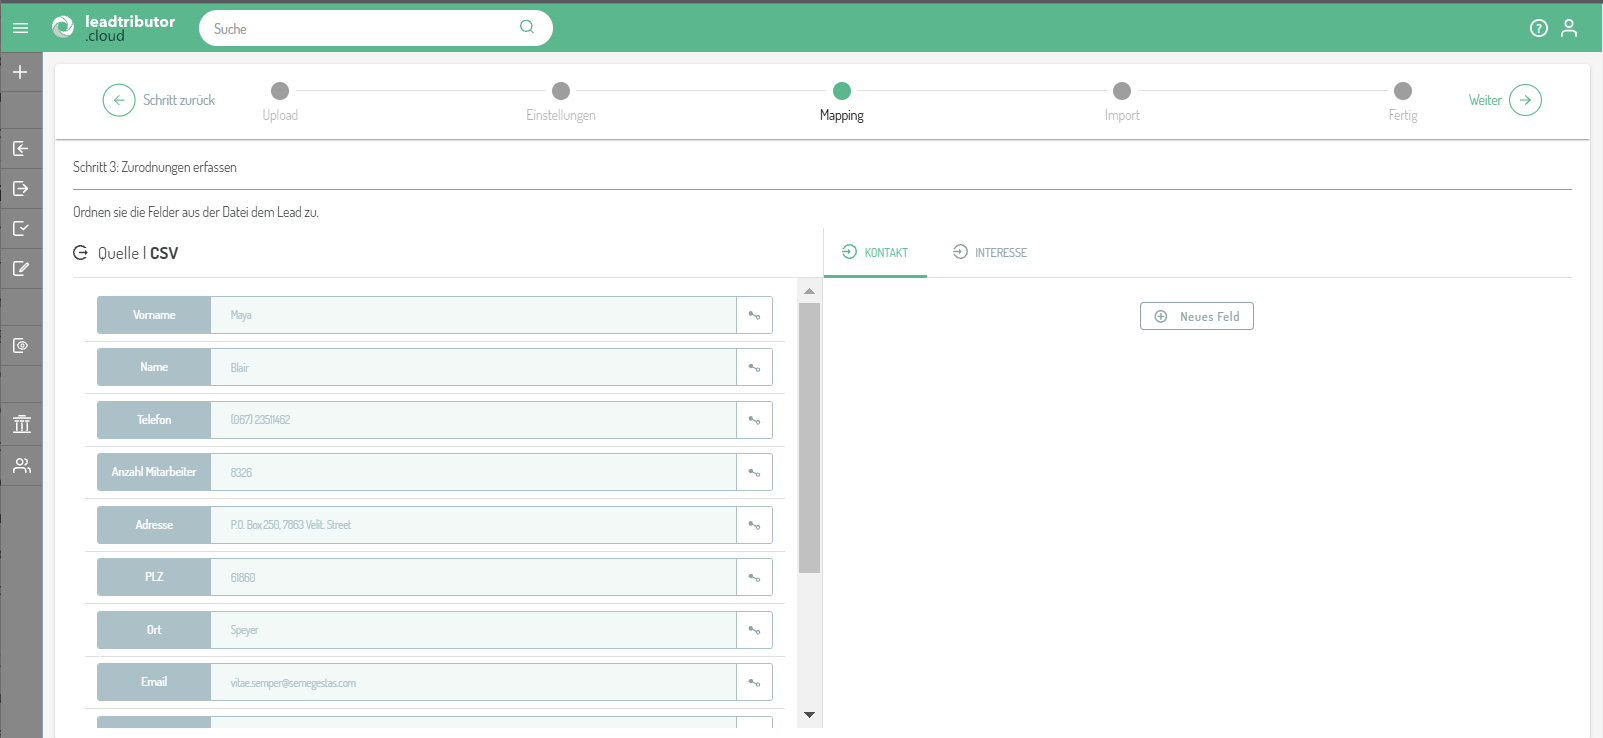Open the user profile icon
Viewport: 1603px width, 738px height.
point(1568,28)
